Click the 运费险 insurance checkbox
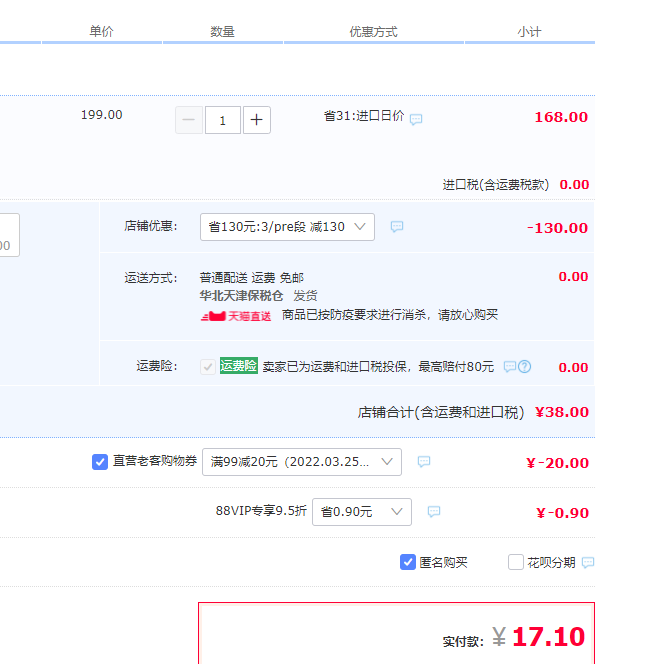 click(208, 367)
